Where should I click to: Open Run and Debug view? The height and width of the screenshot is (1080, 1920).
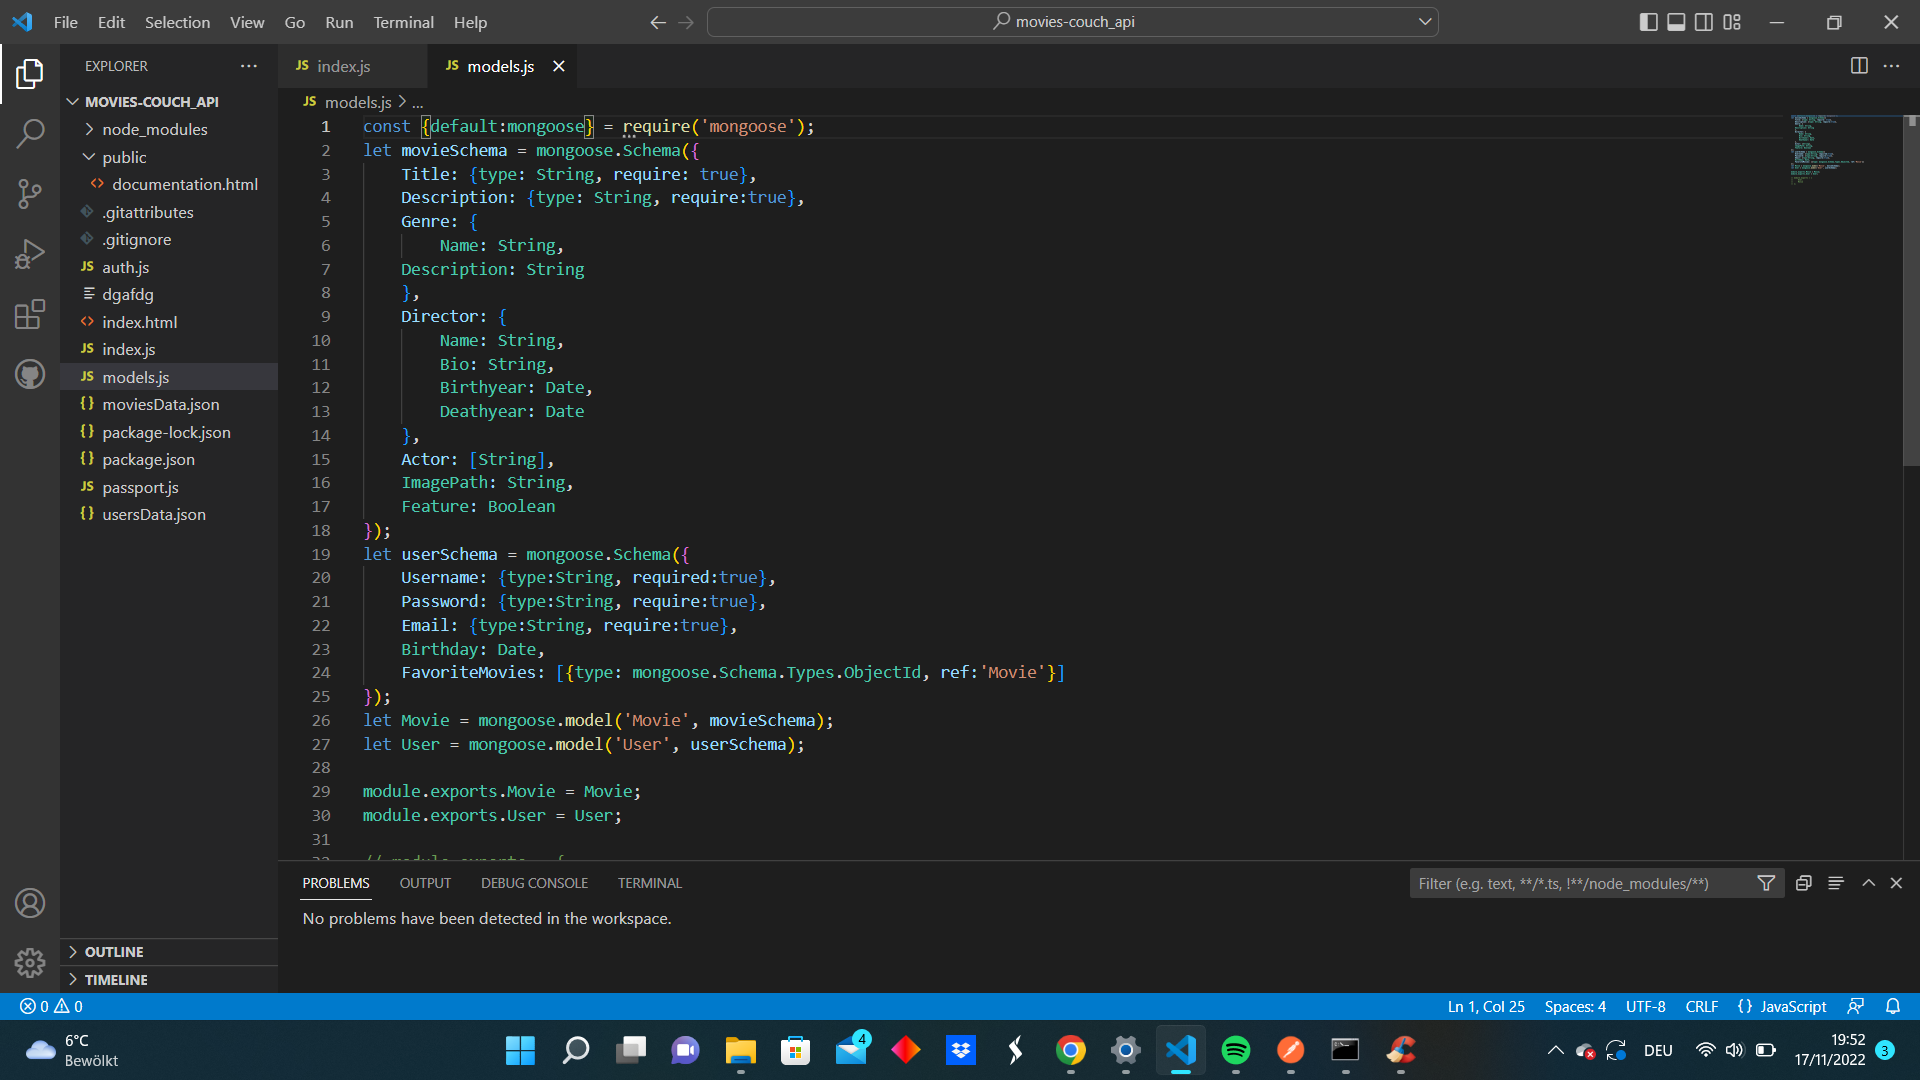click(x=30, y=254)
